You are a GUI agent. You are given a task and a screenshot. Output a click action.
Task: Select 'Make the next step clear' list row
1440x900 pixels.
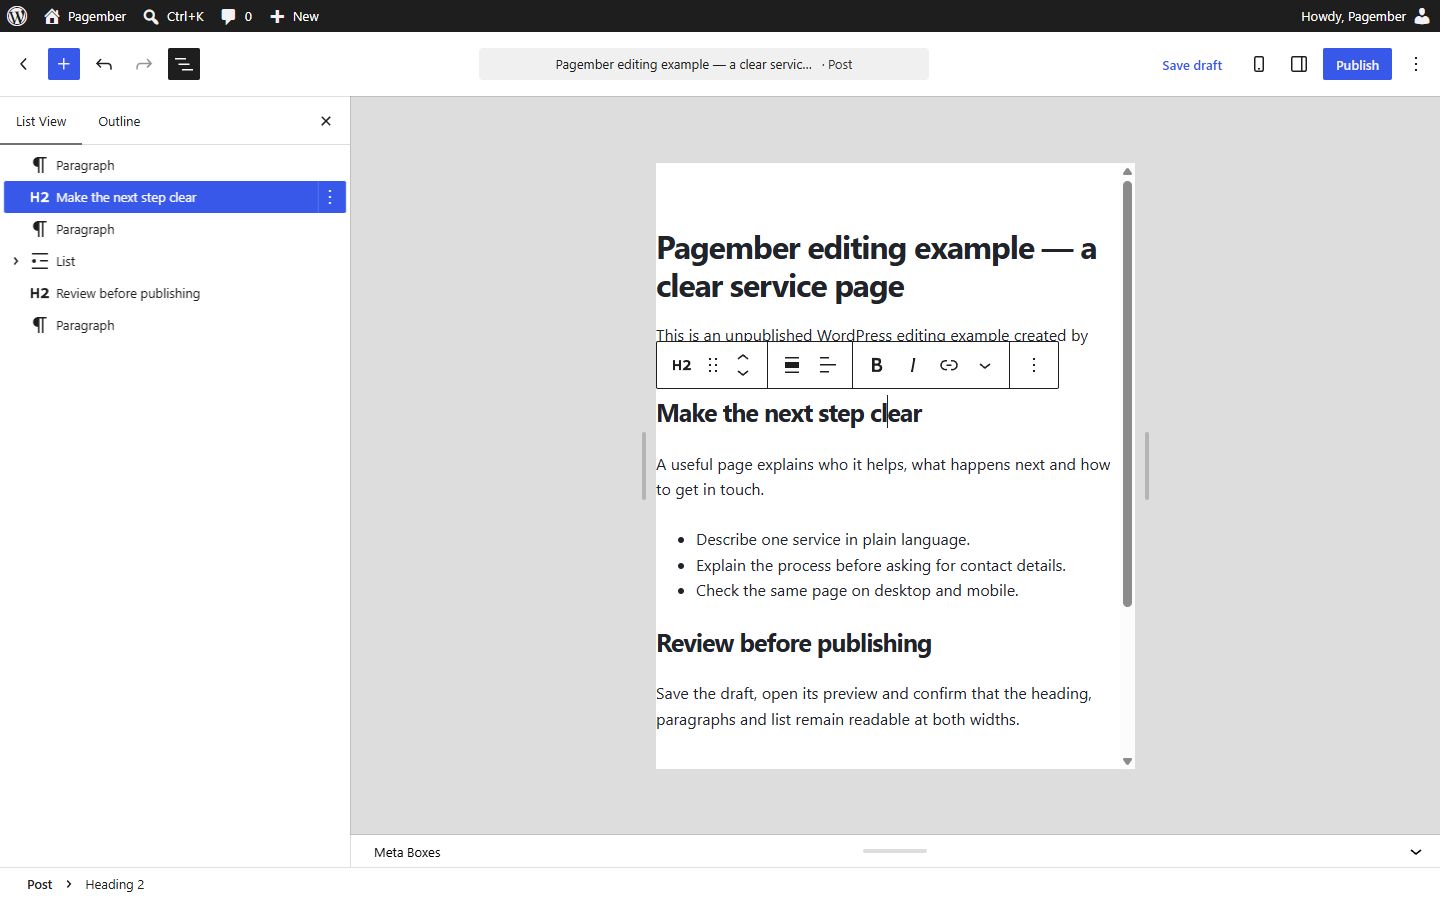[161, 197]
